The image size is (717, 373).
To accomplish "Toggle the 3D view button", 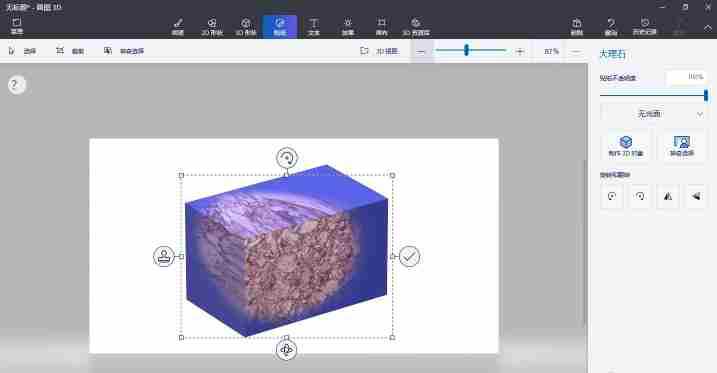I will click(x=379, y=51).
